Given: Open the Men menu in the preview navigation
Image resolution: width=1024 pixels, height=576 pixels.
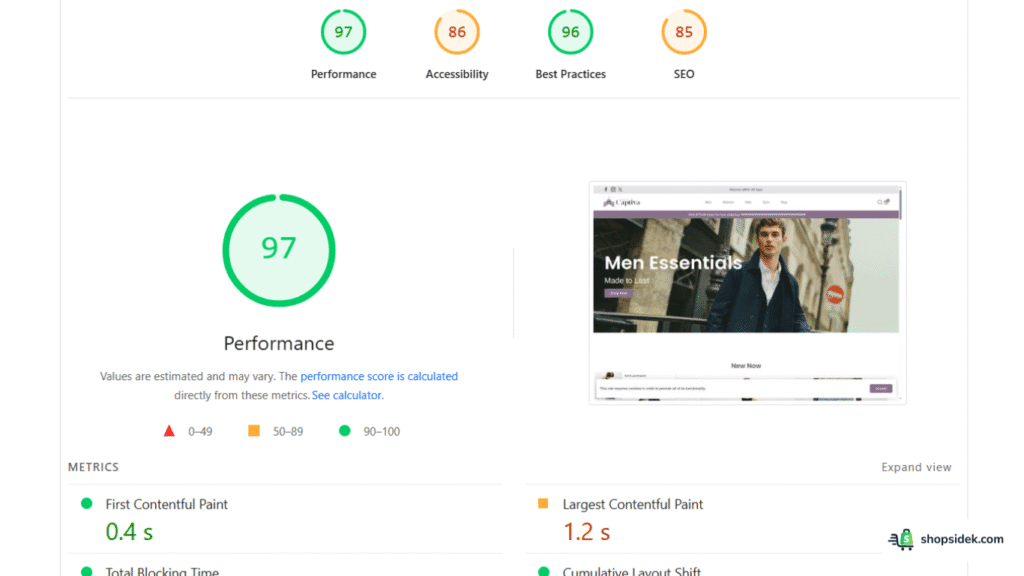Looking at the screenshot, I should (x=708, y=202).
